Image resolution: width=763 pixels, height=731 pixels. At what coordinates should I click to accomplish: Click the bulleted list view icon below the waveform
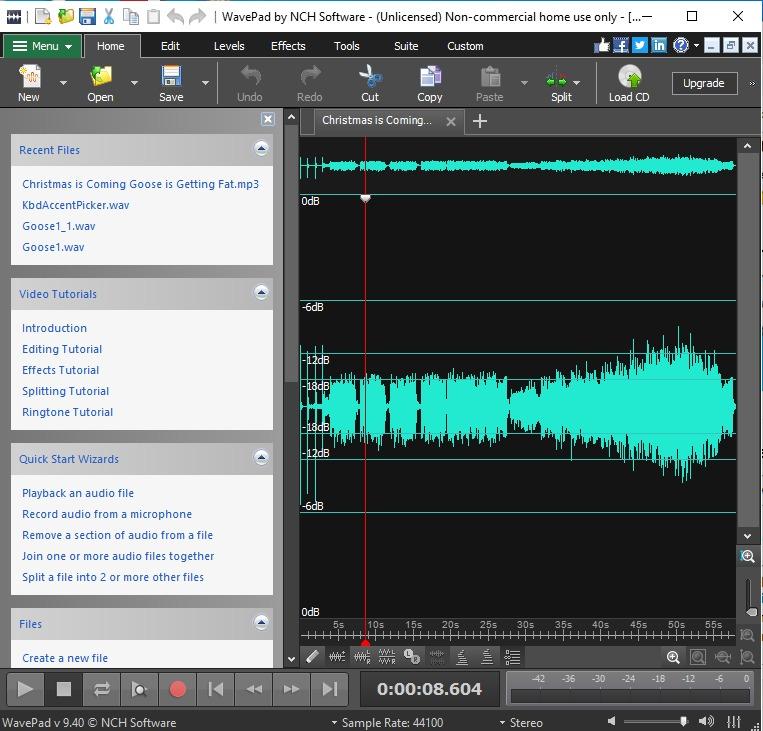coord(512,657)
